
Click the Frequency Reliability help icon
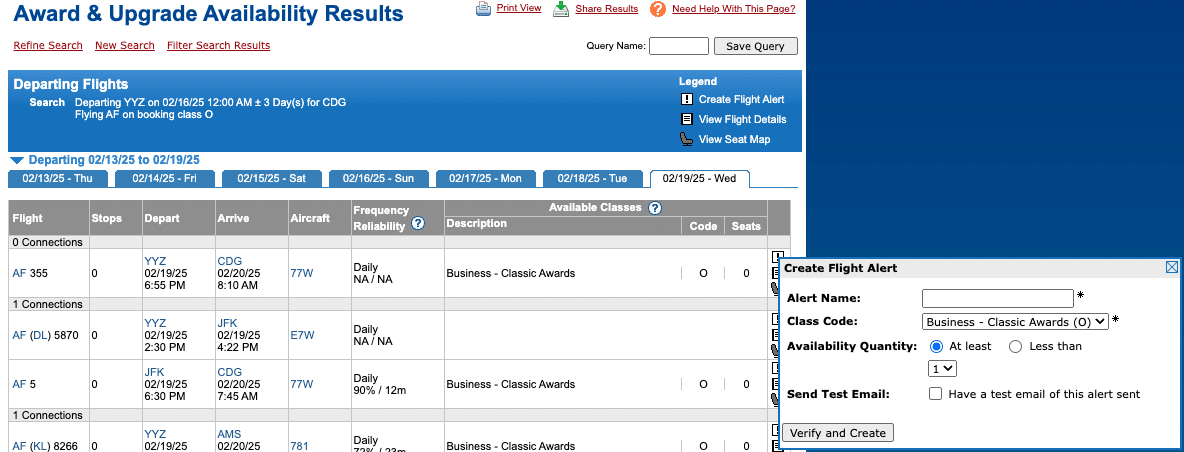(x=418, y=224)
